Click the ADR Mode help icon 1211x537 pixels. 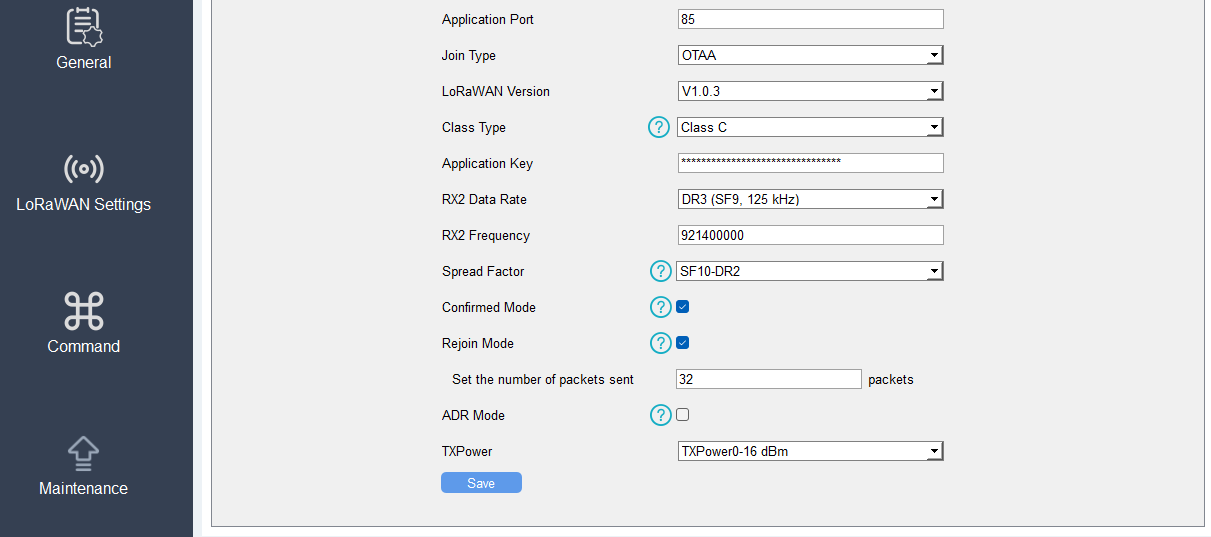(659, 415)
